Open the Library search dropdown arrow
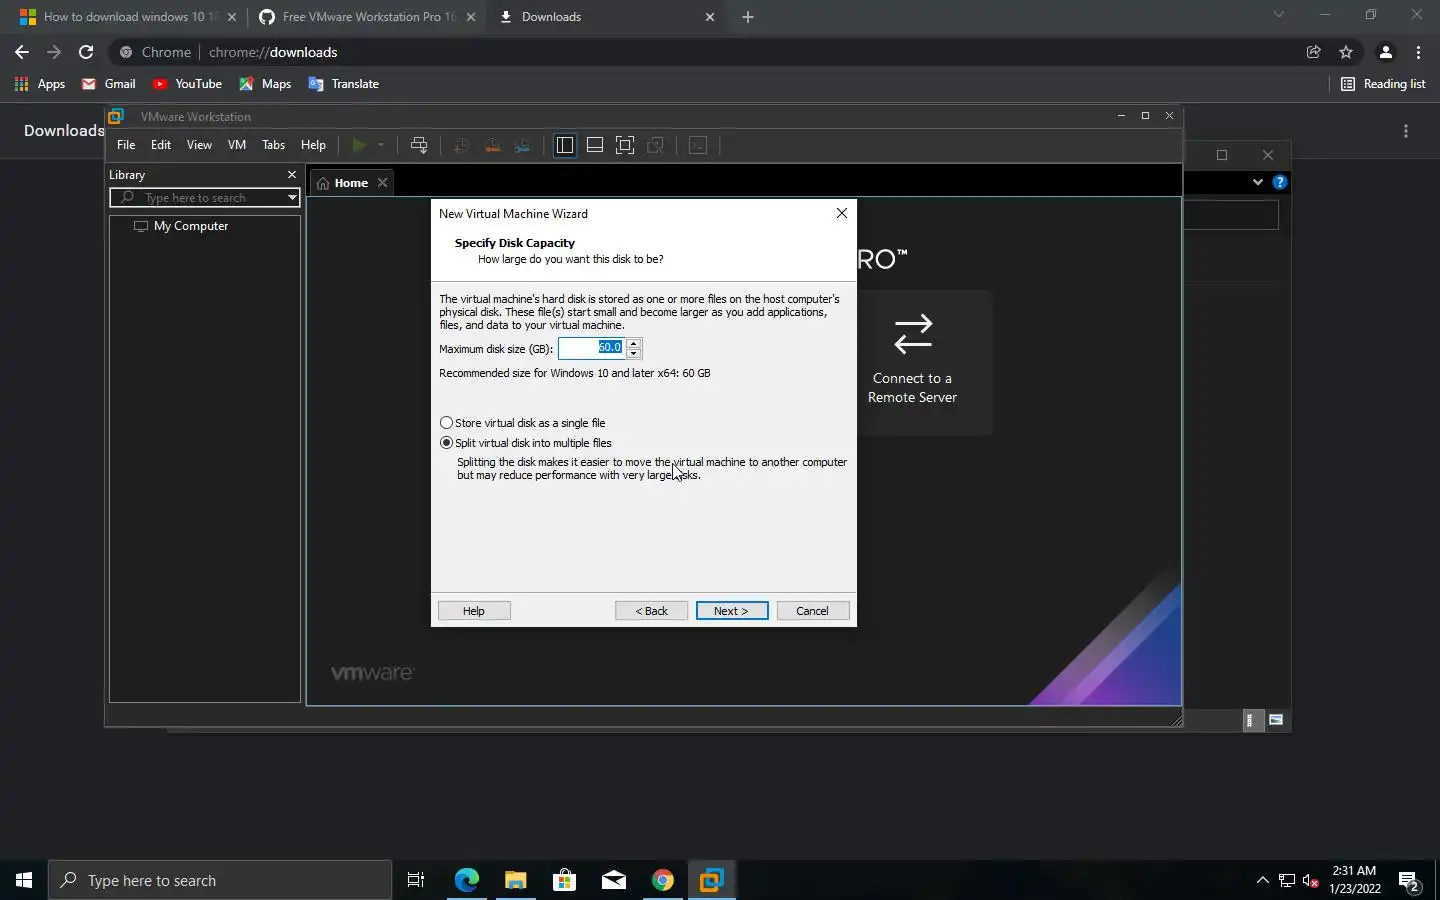Screen dimensions: 1440x900 [x=292, y=198]
